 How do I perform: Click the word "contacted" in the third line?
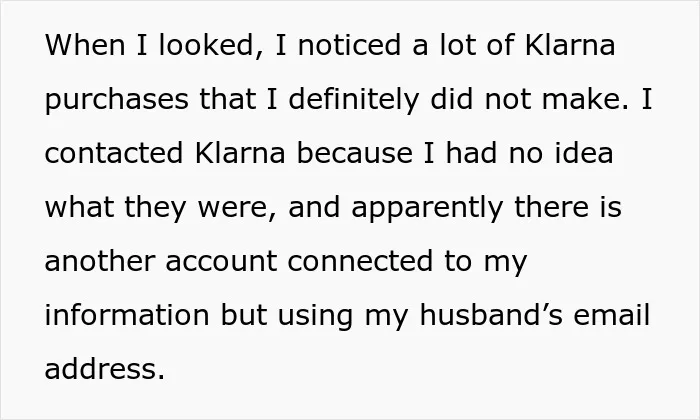pyautogui.click(x=114, y=153)
